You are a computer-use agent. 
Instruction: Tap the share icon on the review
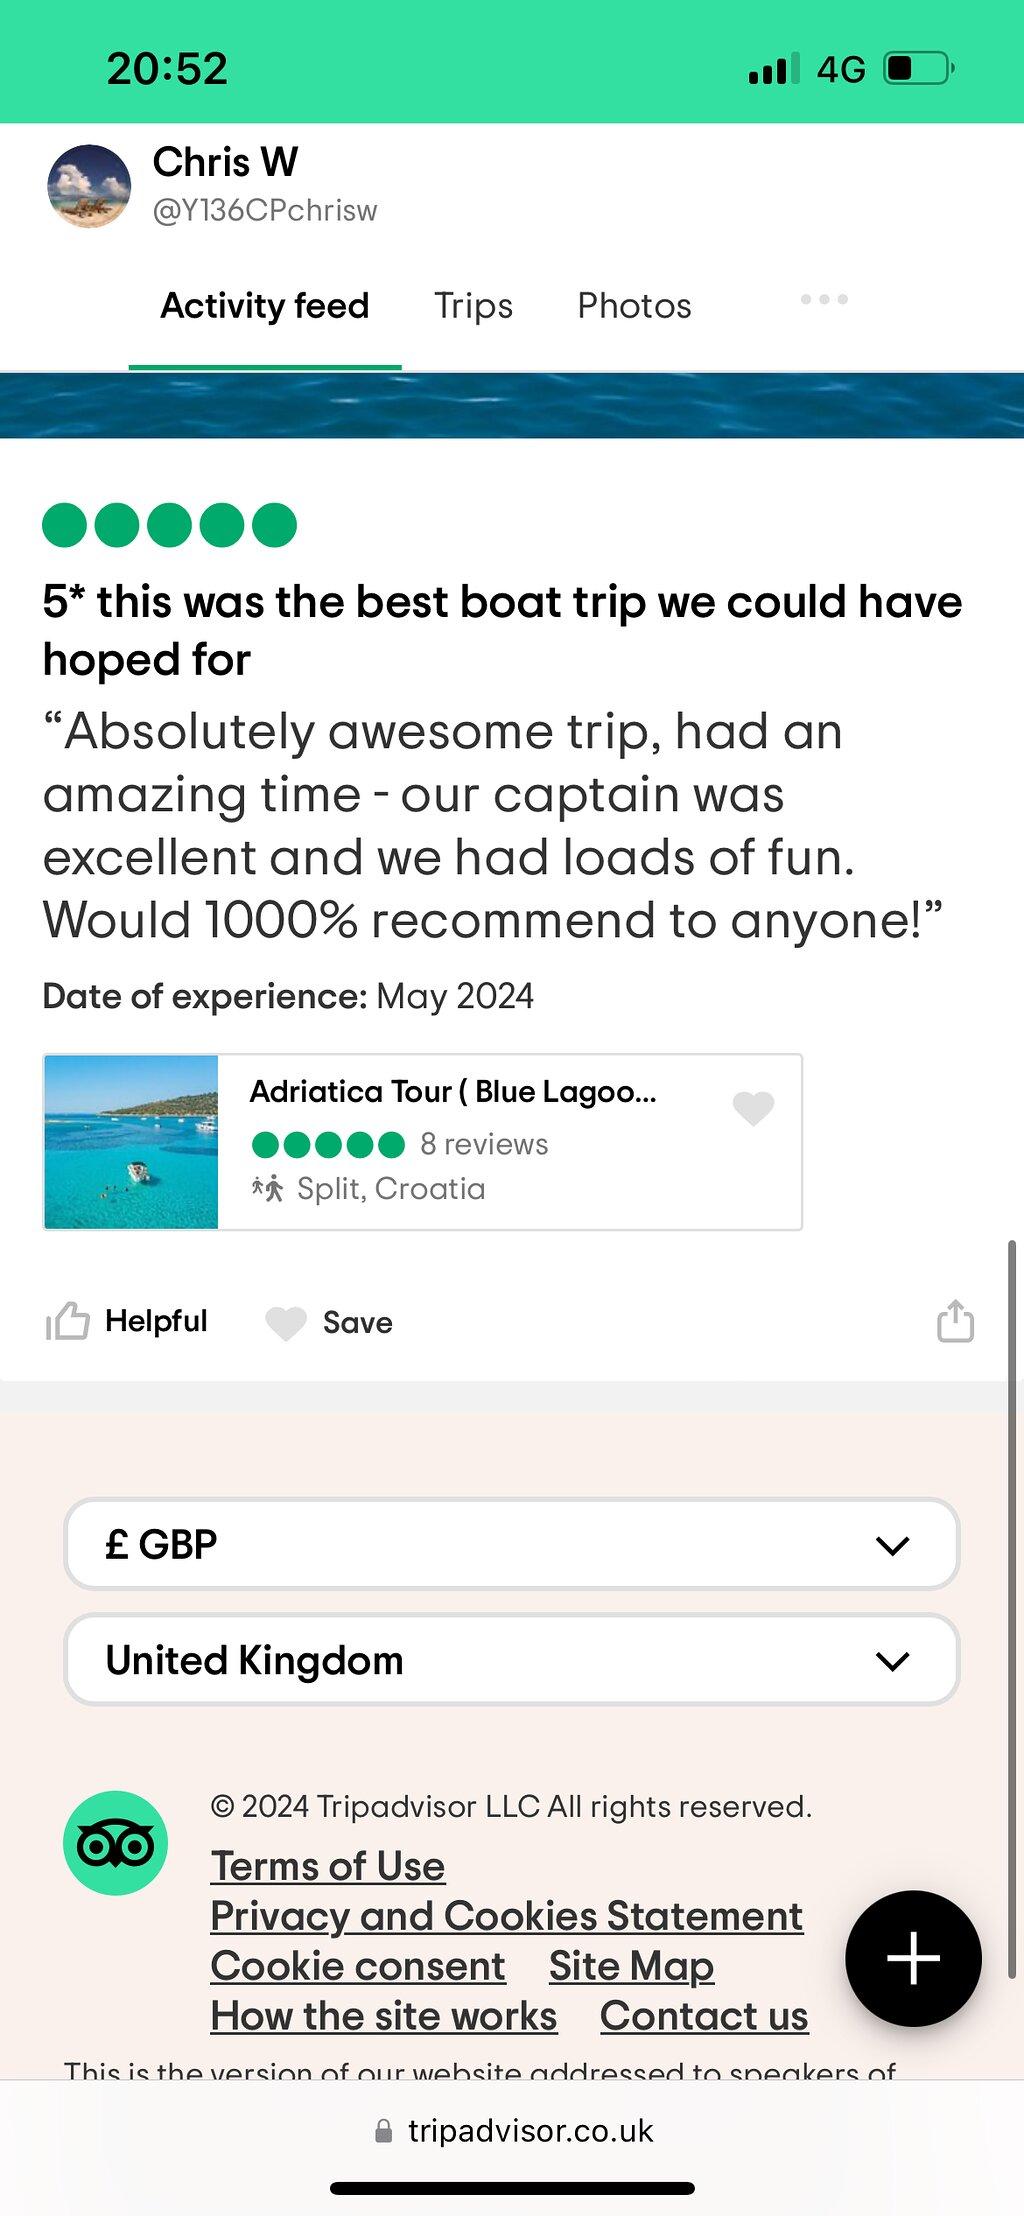[x=955, y=1321]
